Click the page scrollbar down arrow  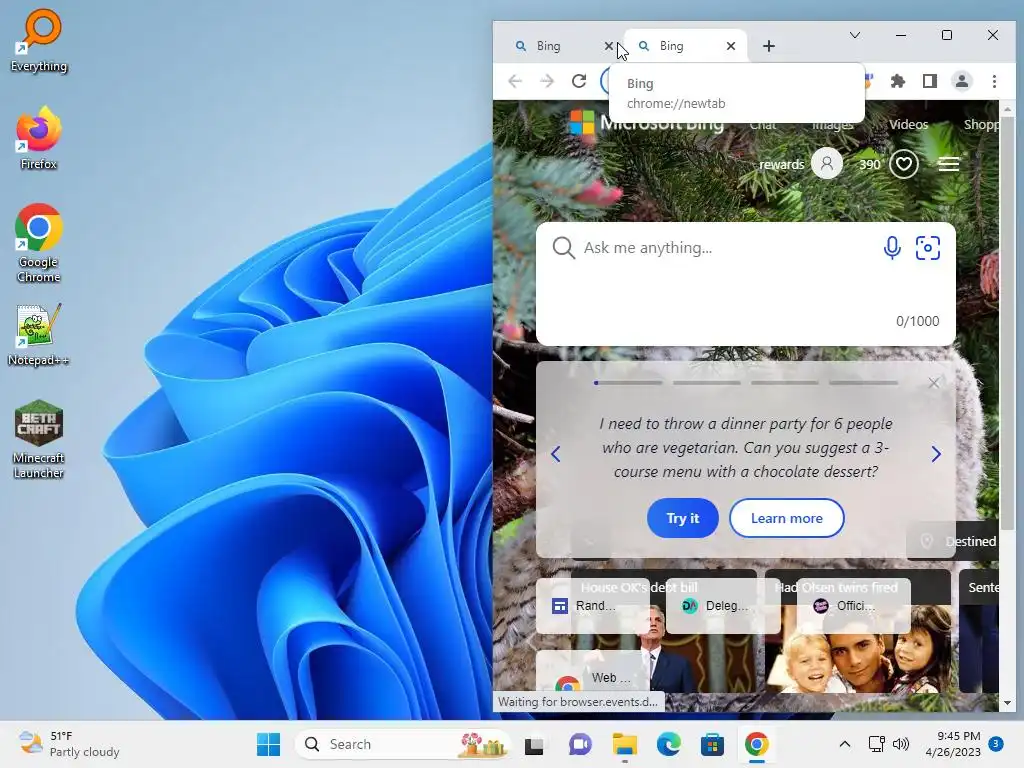click(1007, 703)
